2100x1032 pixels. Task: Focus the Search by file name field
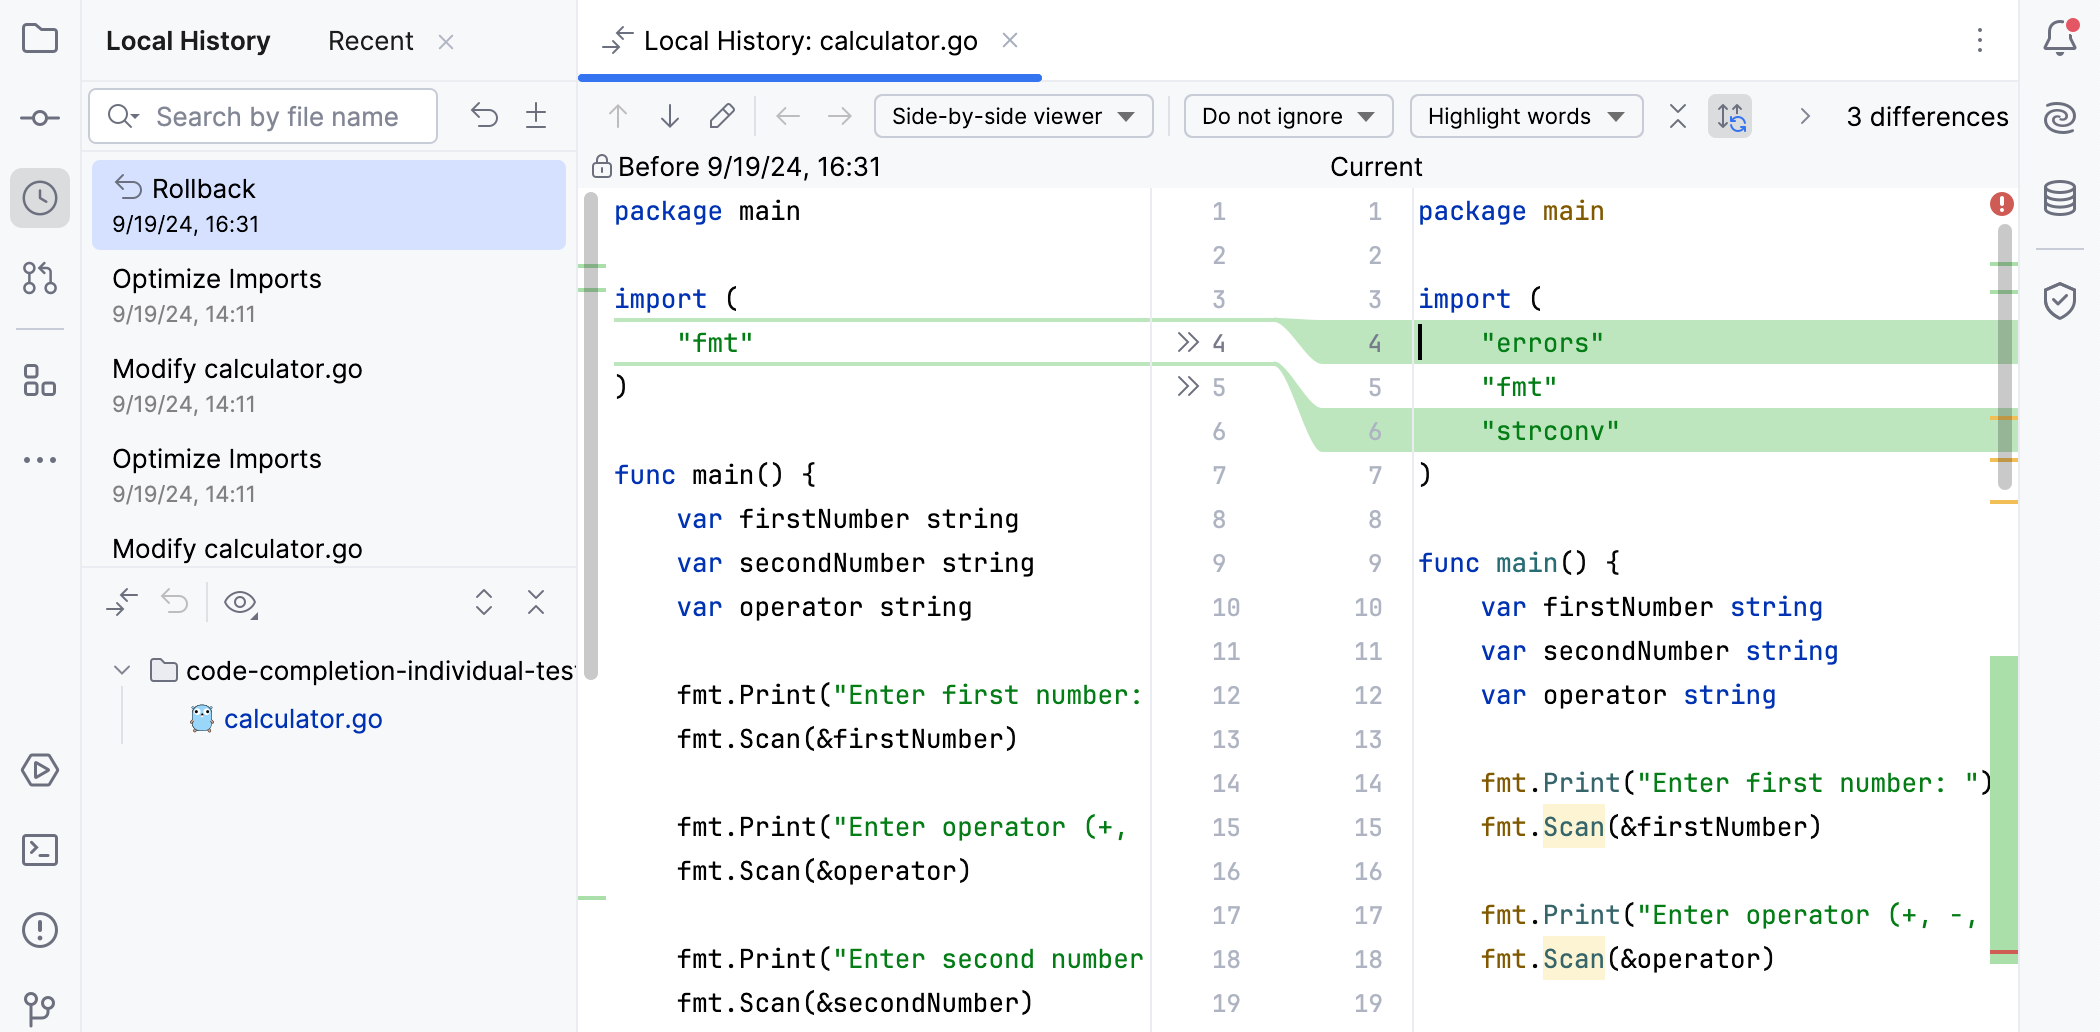pos(277,117)
